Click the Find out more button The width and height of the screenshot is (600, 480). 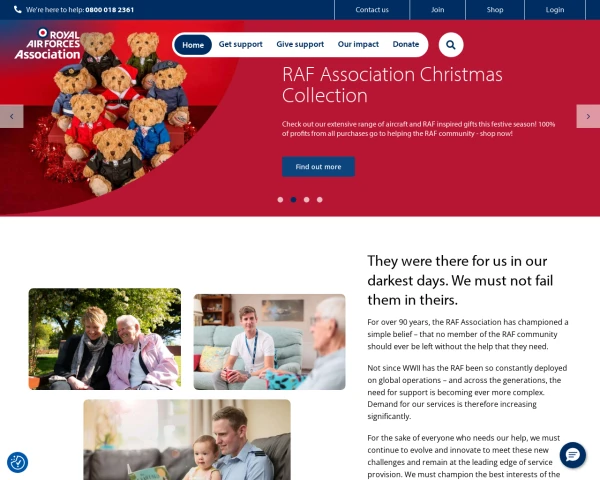(318, 167)
